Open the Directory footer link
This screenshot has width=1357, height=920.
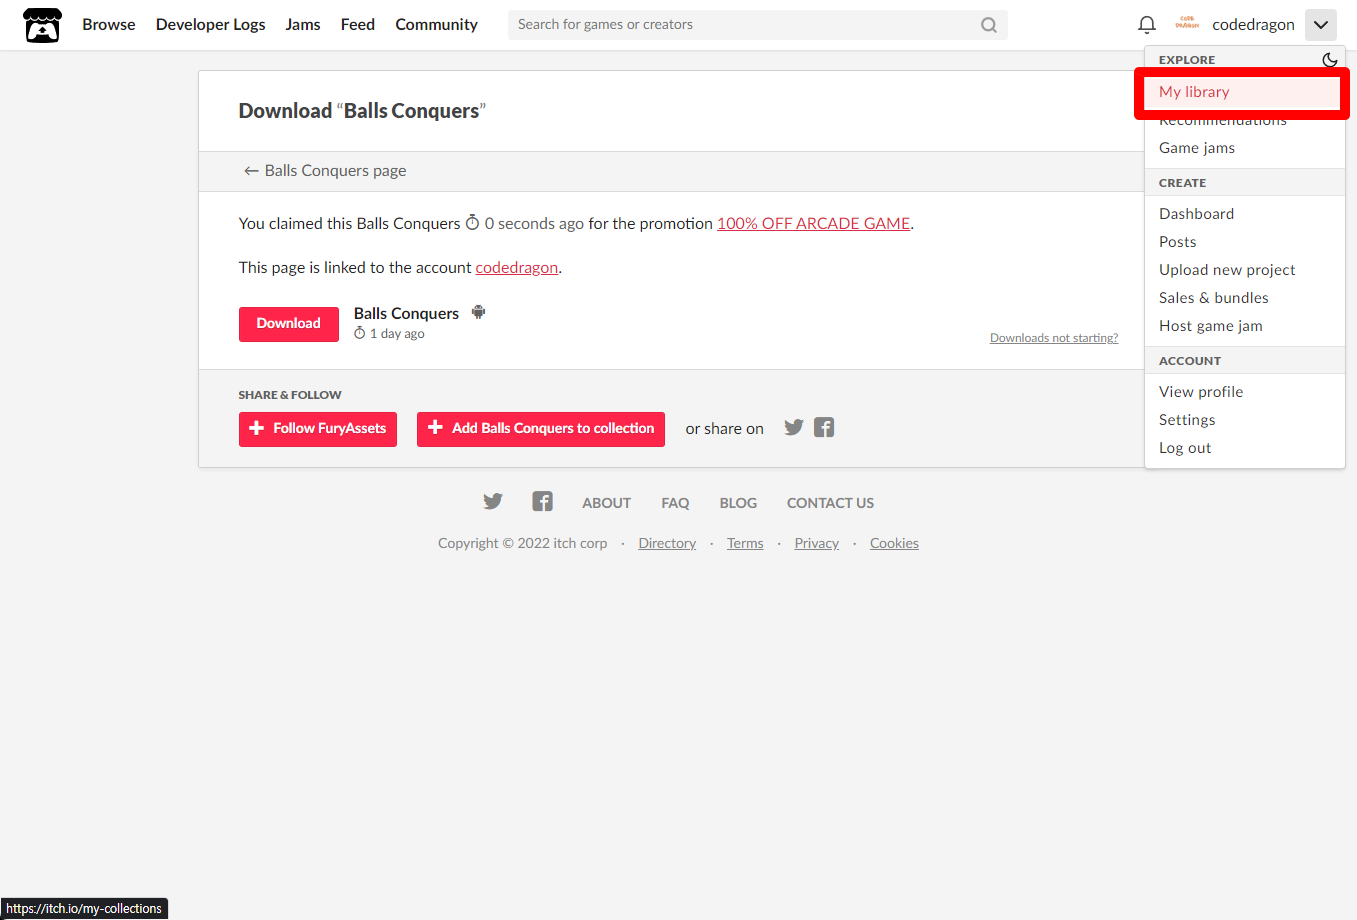(667, 544)
